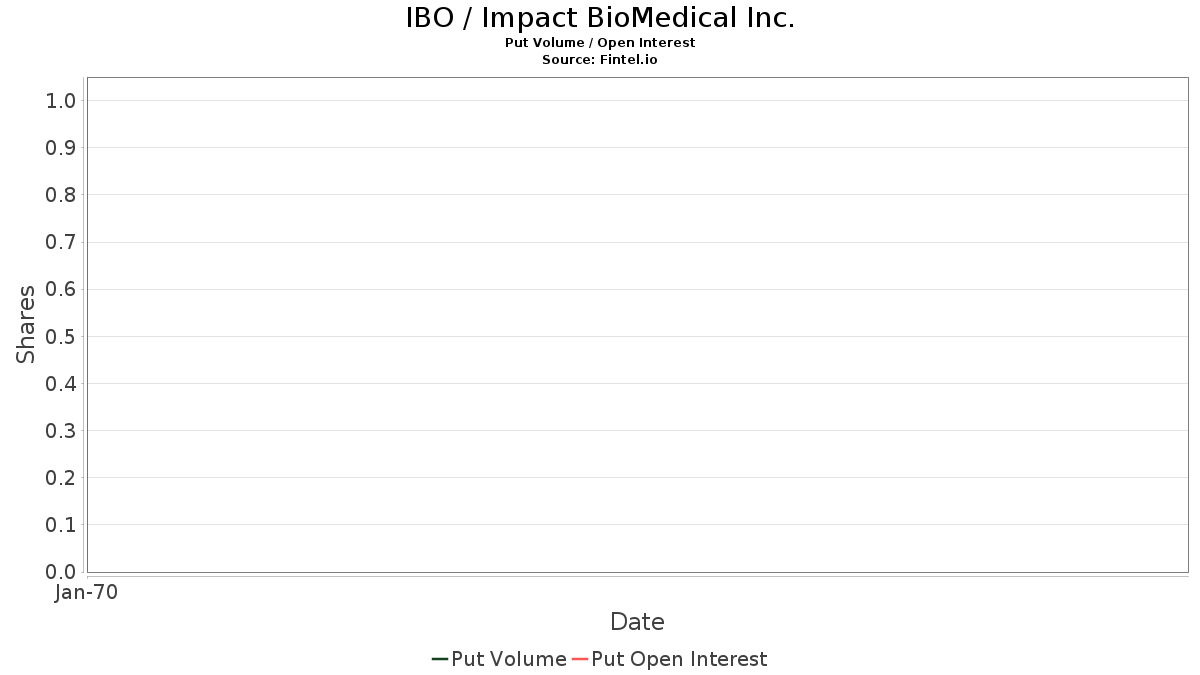Click the 0.2 y-axis tick label

point(61,478)
